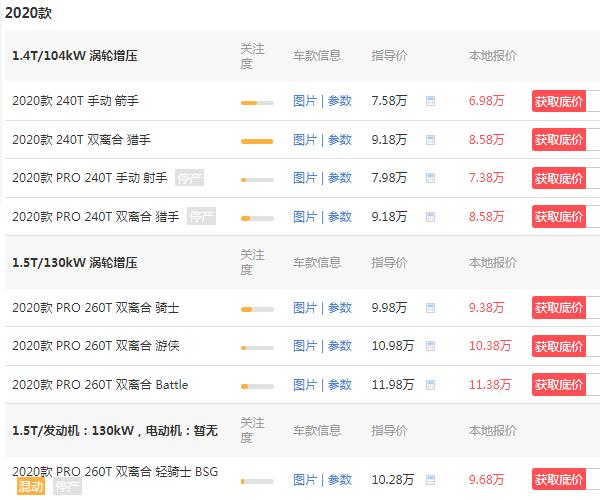Get lowest price for 240T 手动 箭手

(559, 101)
